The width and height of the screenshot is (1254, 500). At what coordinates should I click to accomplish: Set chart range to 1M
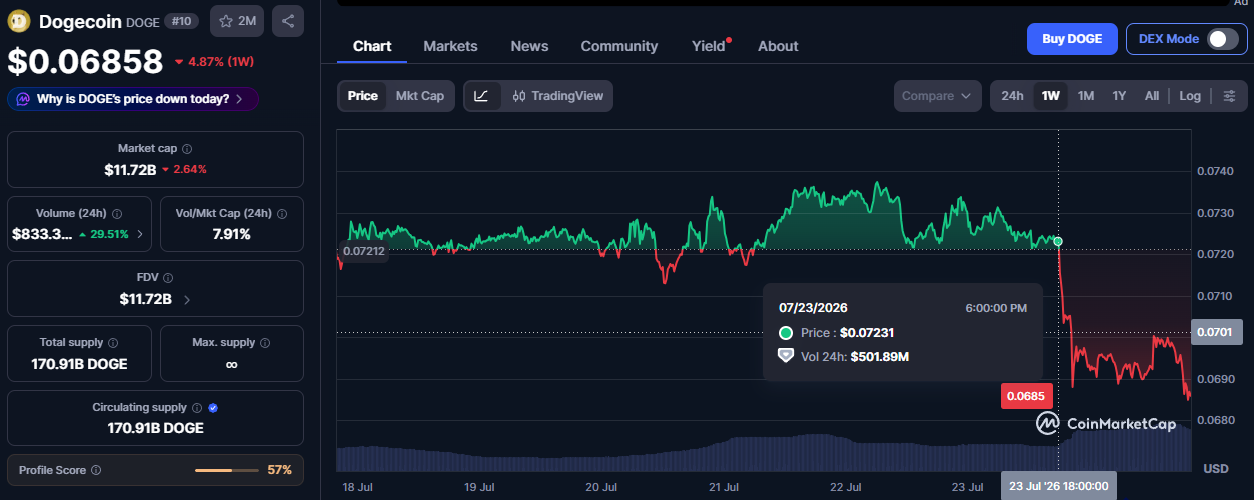[1086, 96]
